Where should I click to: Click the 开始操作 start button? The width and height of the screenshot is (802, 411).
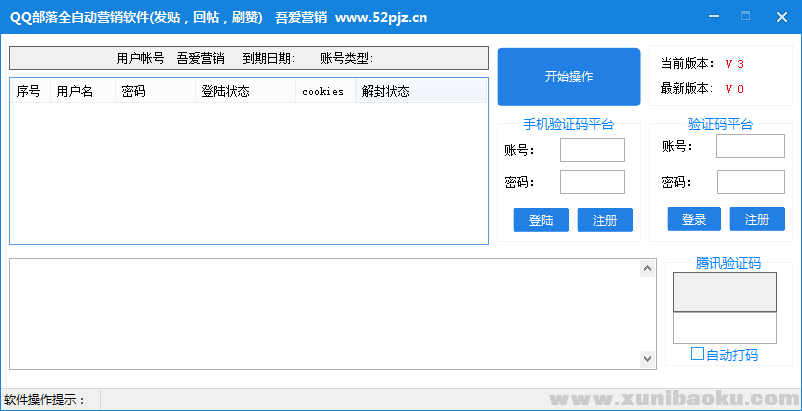click(568, 77)
